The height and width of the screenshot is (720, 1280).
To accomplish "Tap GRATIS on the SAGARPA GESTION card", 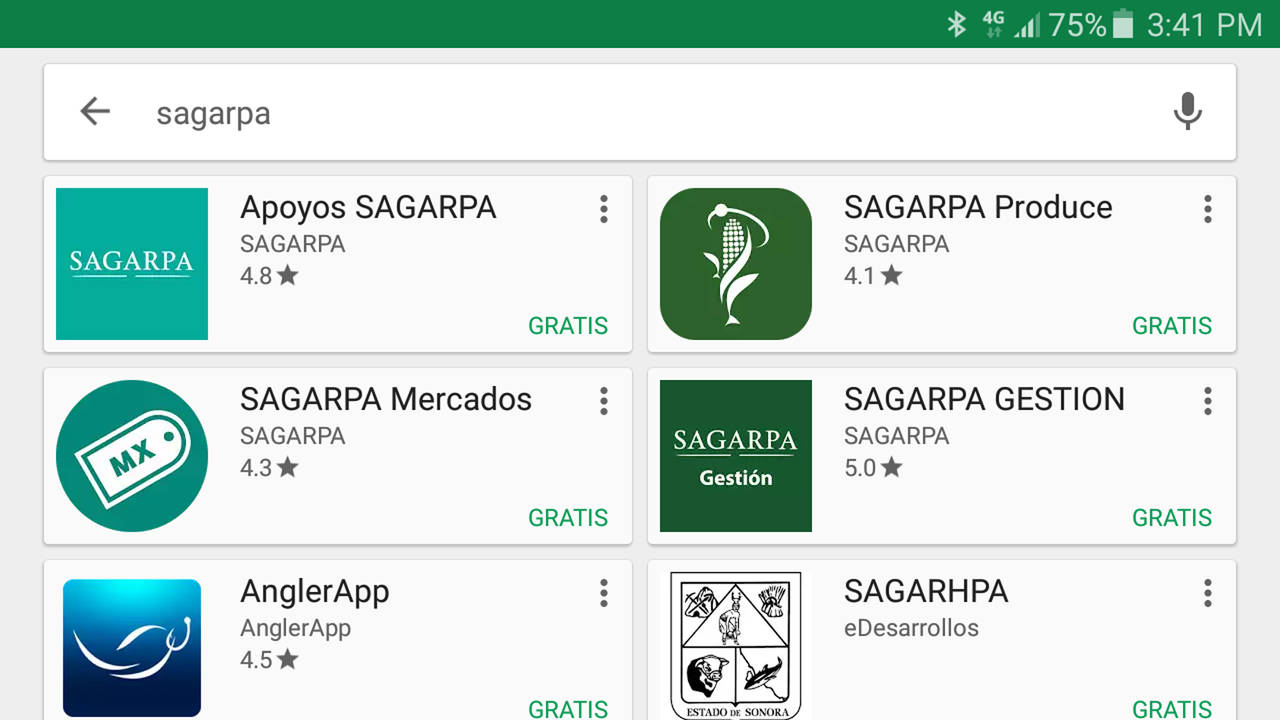I will coord(1172,517).
